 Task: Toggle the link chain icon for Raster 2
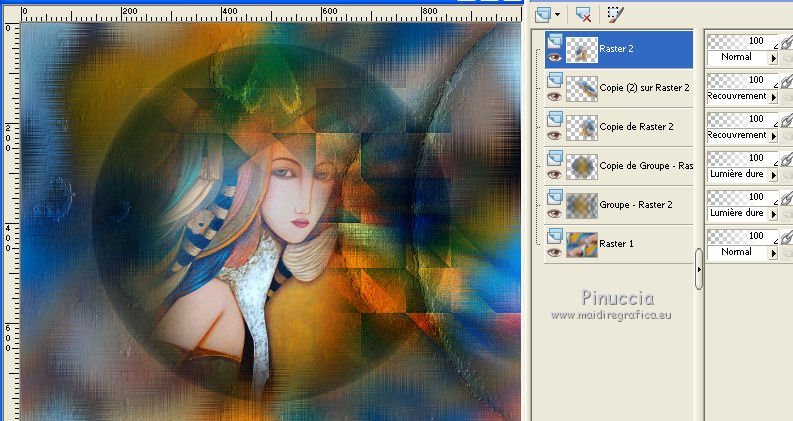786,41
